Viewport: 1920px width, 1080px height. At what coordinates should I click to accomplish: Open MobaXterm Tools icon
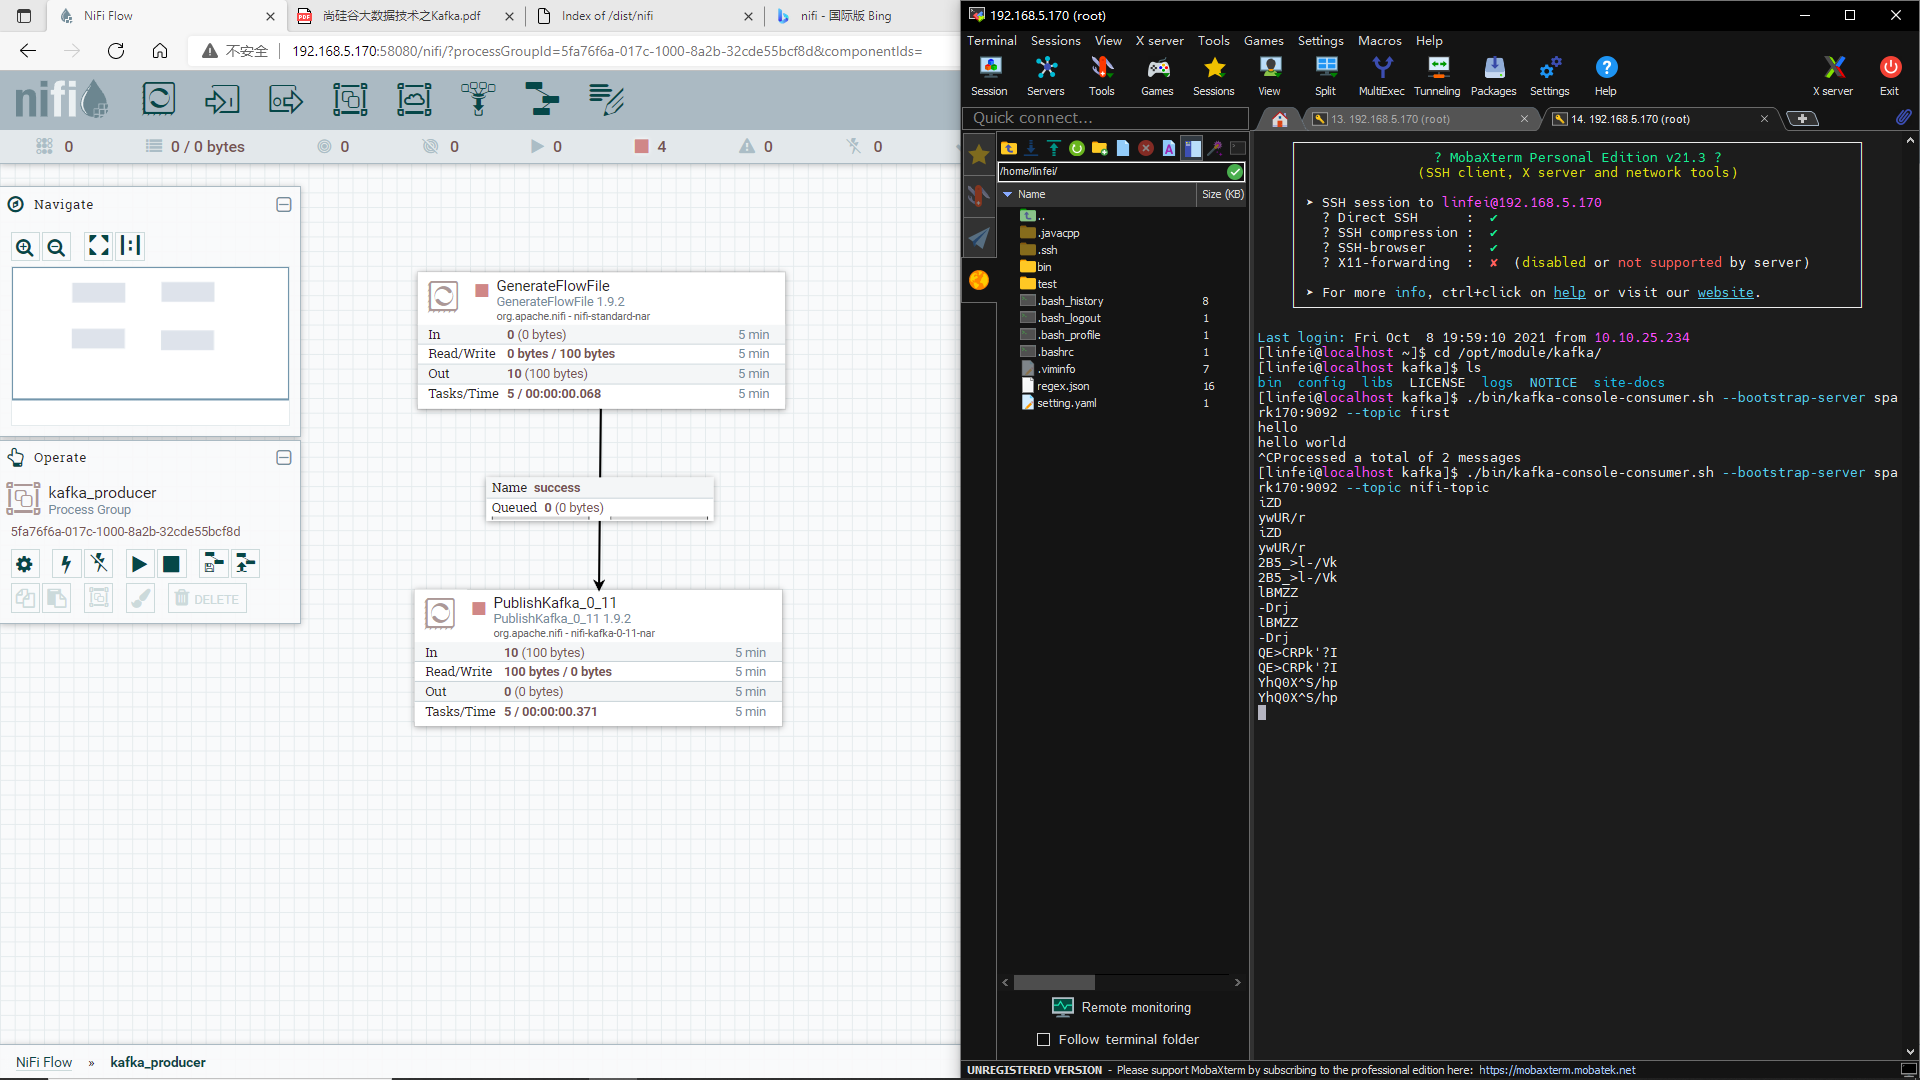coord(1102,76)
